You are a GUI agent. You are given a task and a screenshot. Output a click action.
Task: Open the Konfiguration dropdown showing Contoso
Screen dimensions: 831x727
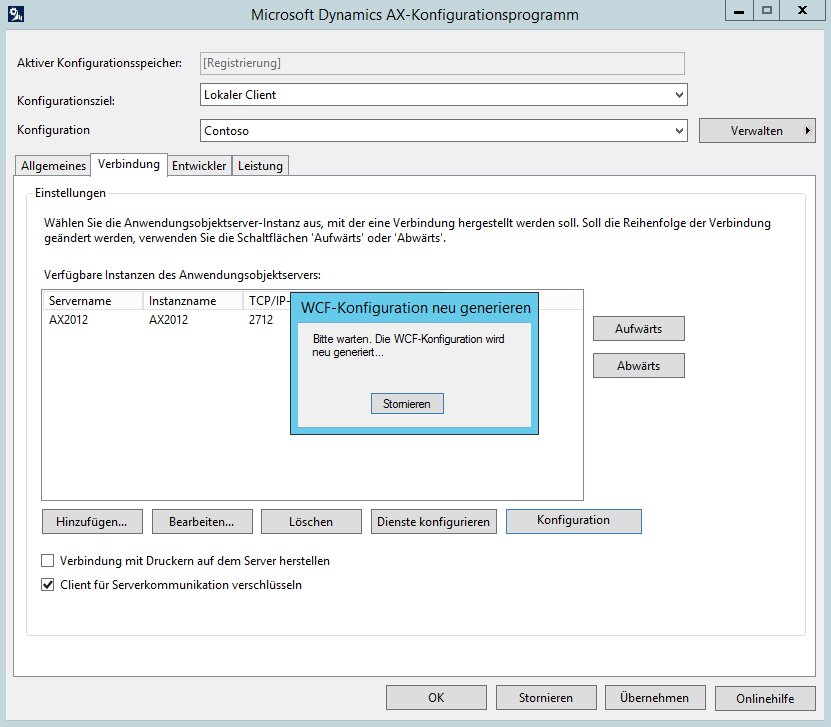[x=680, y=129]
